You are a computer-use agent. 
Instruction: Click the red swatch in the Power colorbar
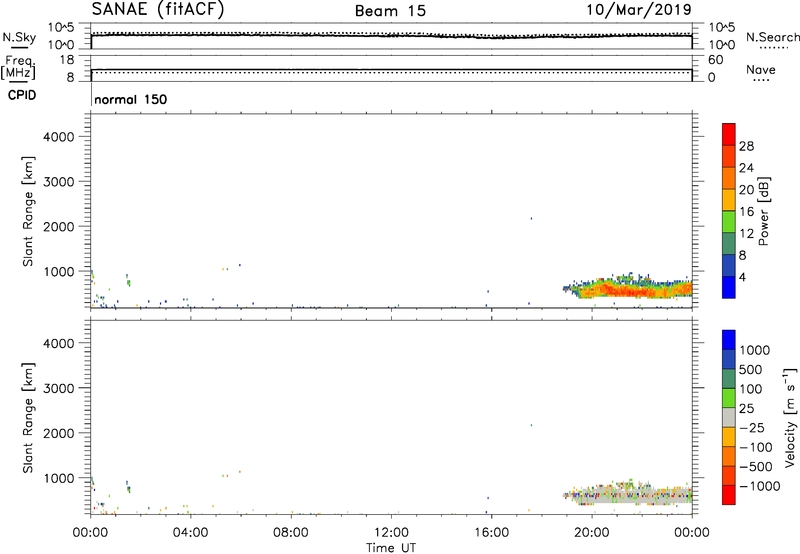tap(729, 134)
